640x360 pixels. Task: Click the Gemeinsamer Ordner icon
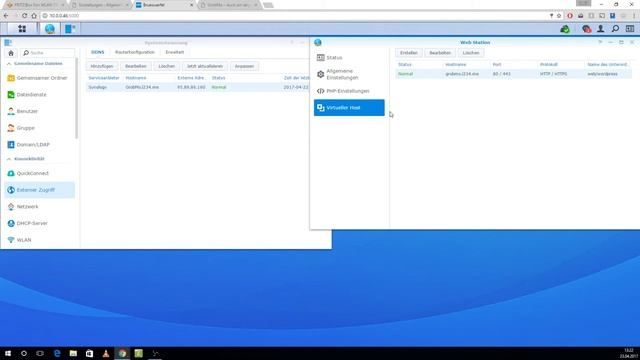click(11, 78)
